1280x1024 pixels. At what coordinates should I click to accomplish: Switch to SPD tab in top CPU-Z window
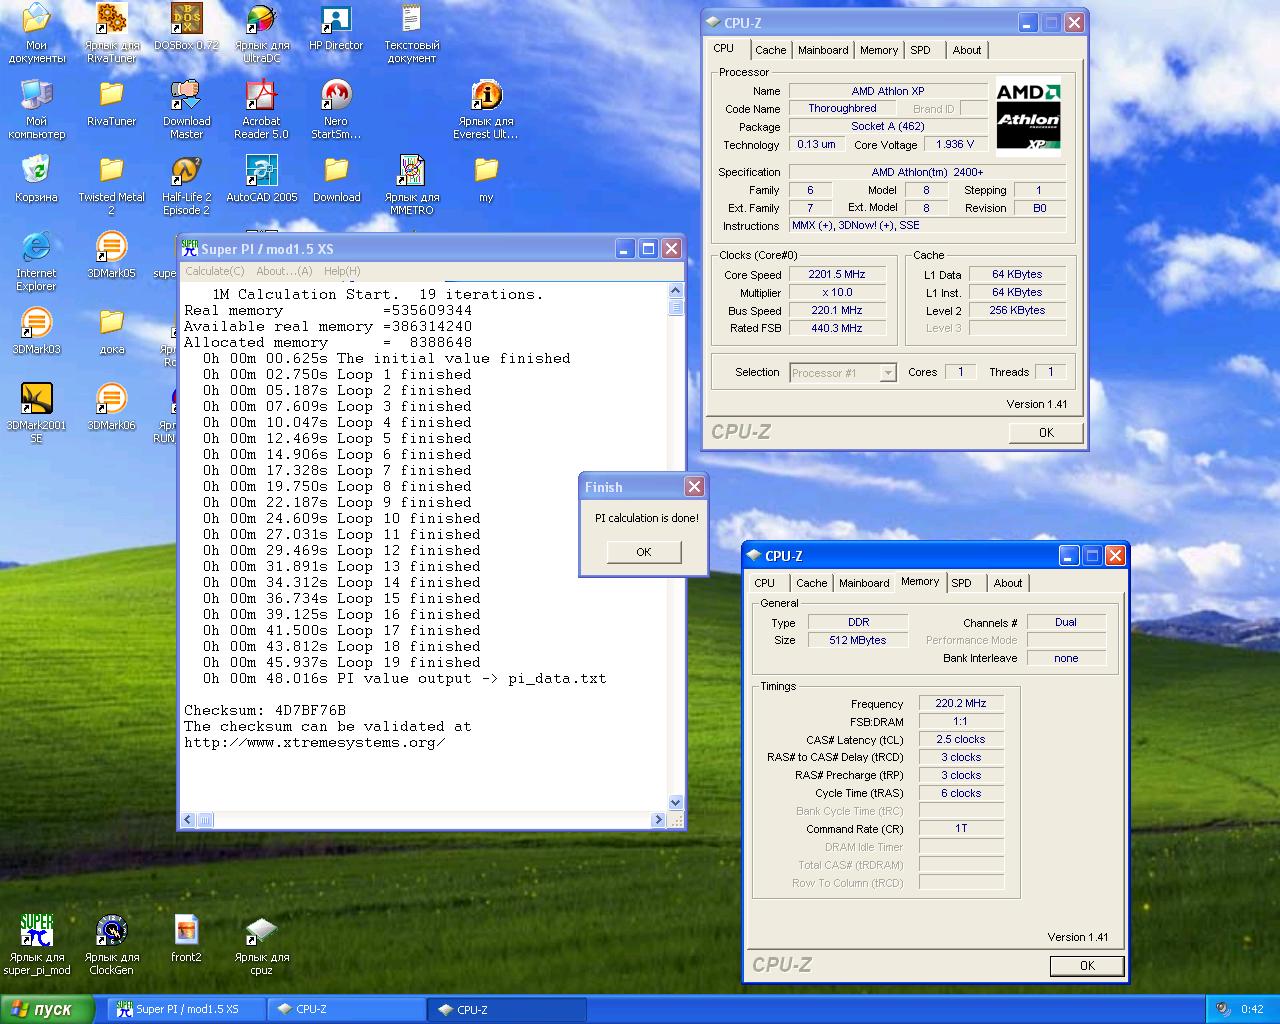coord(921,50)
